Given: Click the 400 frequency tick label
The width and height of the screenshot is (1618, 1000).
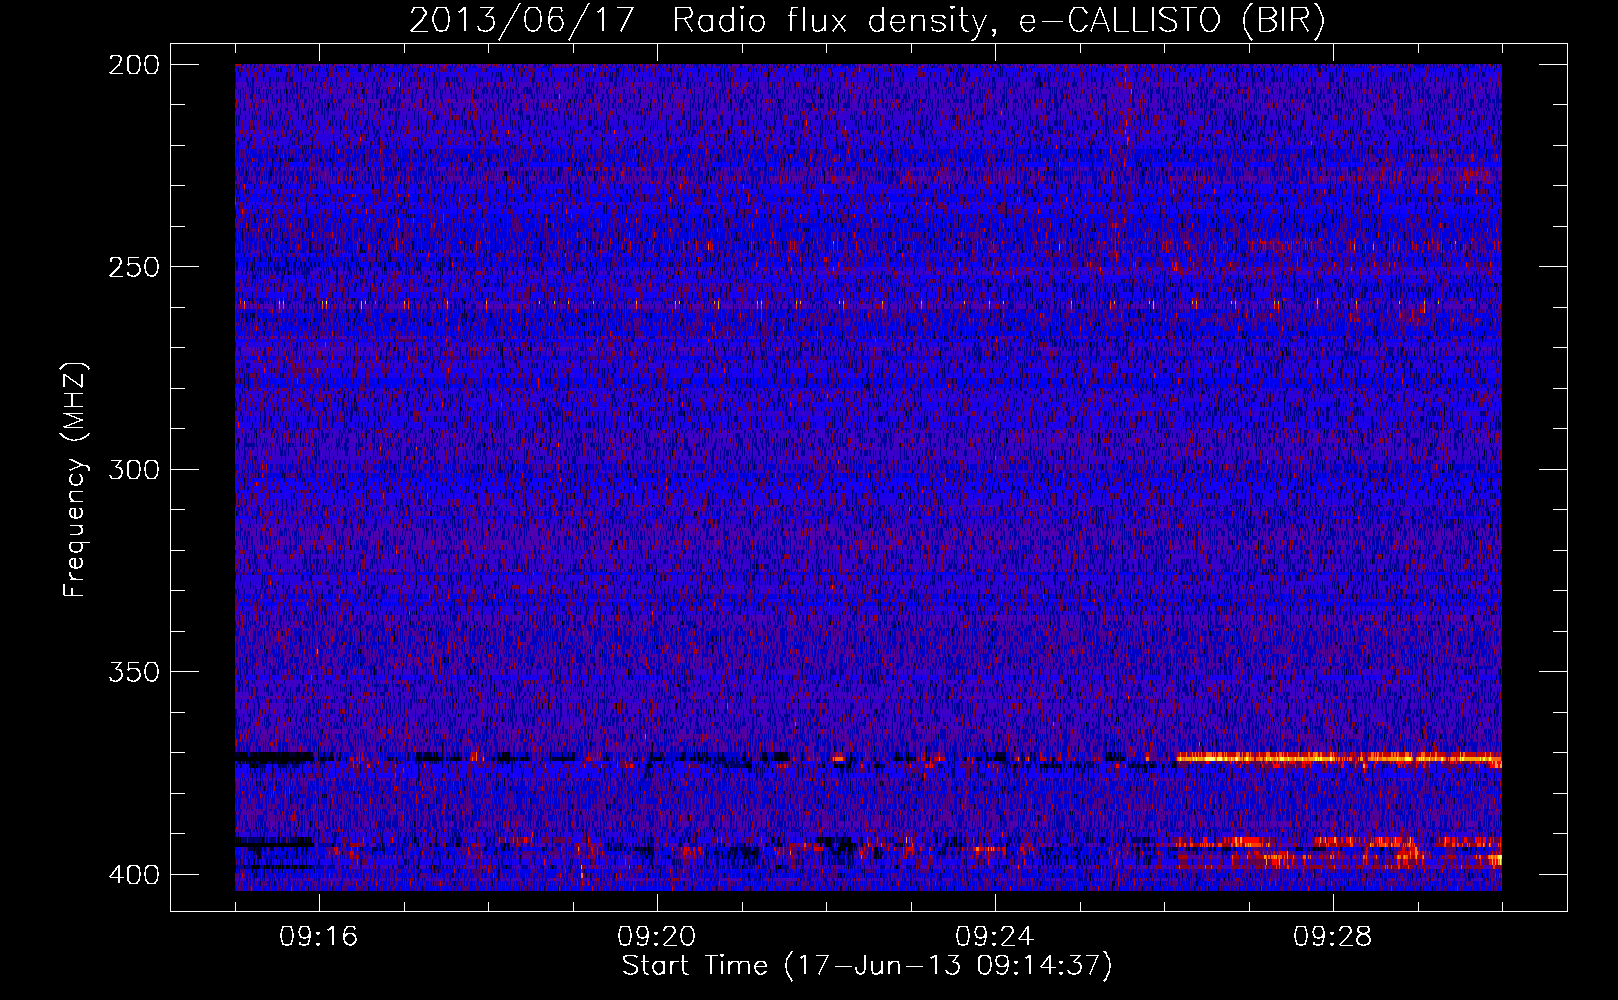Looking at the screenshot, I should coord(133,874).
